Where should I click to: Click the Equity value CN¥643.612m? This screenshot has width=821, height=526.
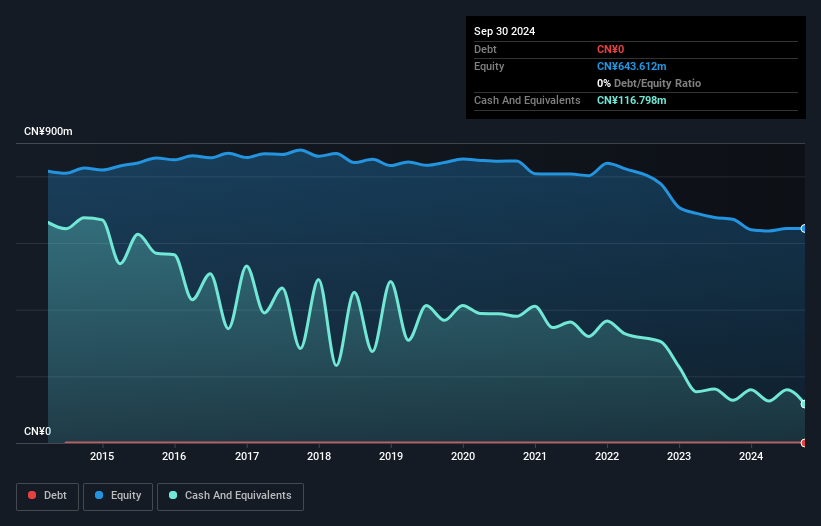click(631, 66)
